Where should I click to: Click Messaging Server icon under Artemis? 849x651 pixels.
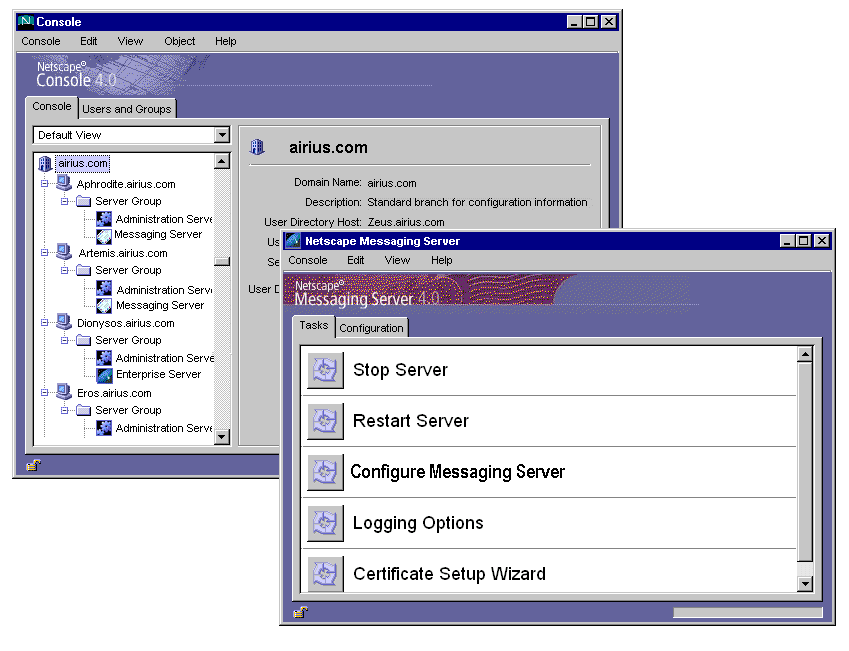[x=104, y=306]
